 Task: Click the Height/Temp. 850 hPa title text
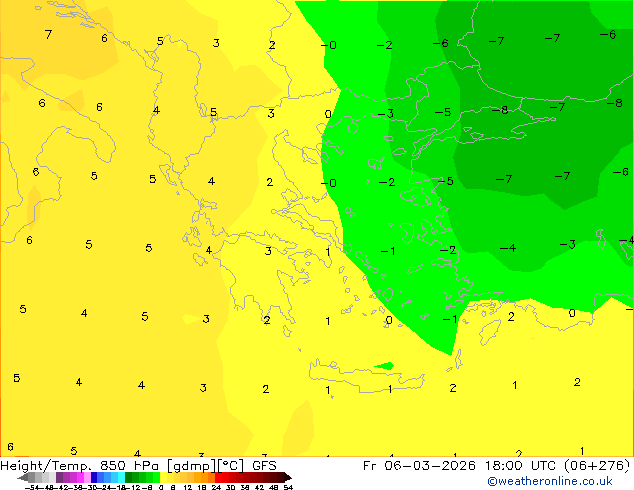click(x=80, y=466)
